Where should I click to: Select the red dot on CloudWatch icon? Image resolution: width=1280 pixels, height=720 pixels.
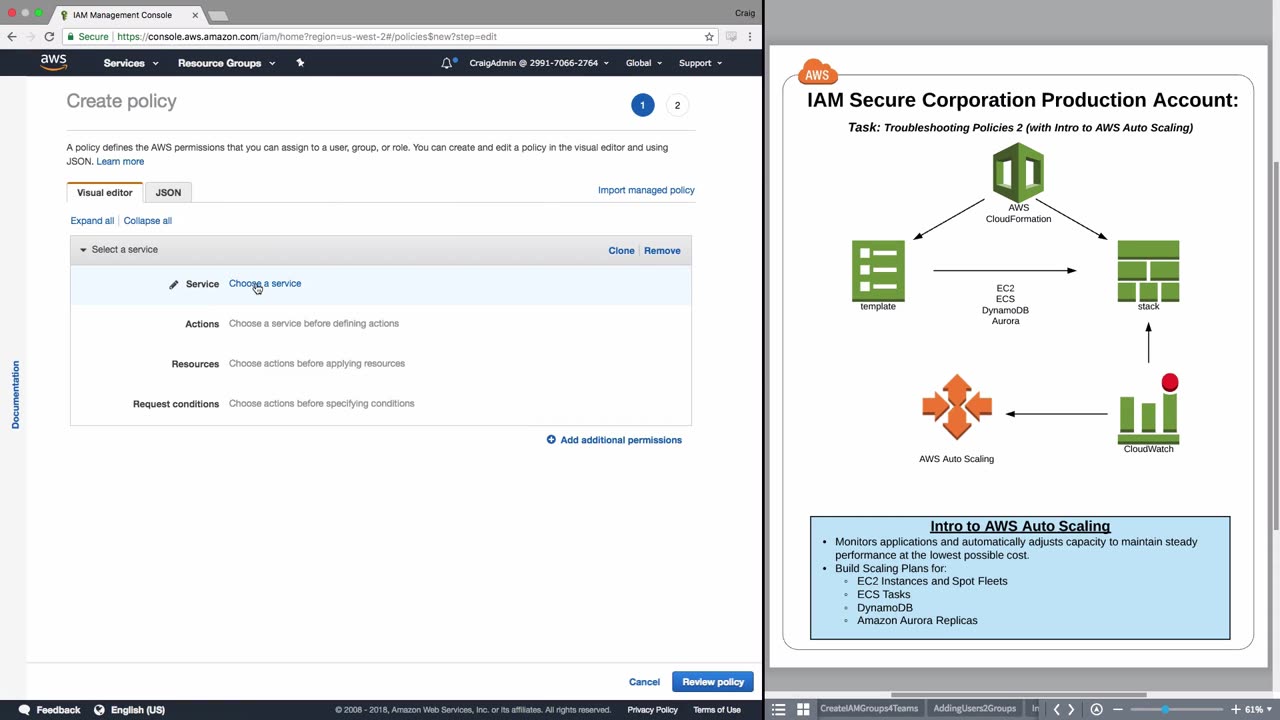[1170, 383]
